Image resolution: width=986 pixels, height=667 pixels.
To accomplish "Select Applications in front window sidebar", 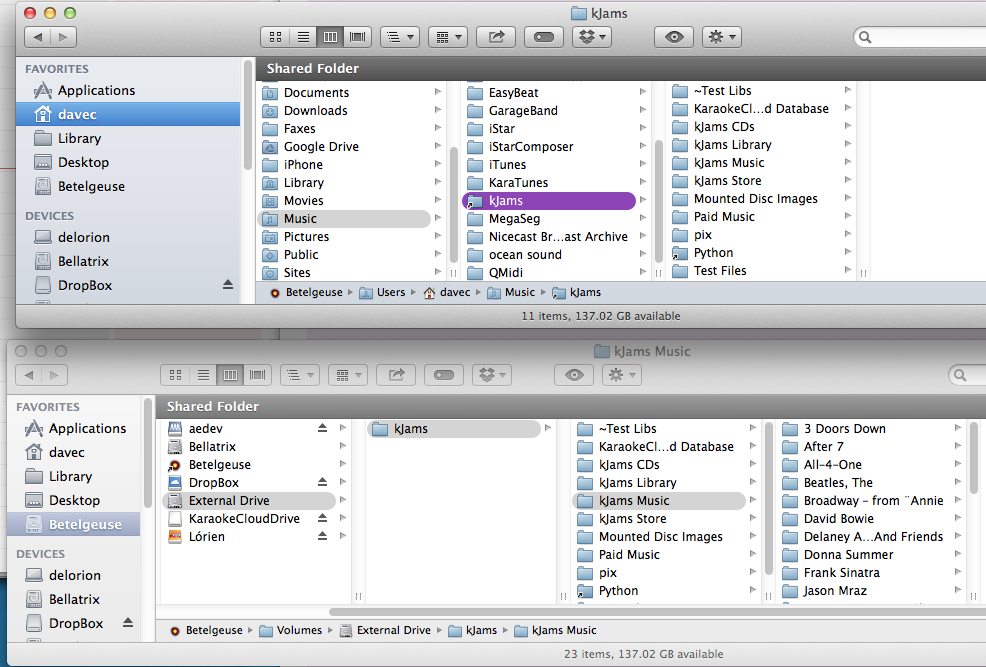I will [96, 90].
